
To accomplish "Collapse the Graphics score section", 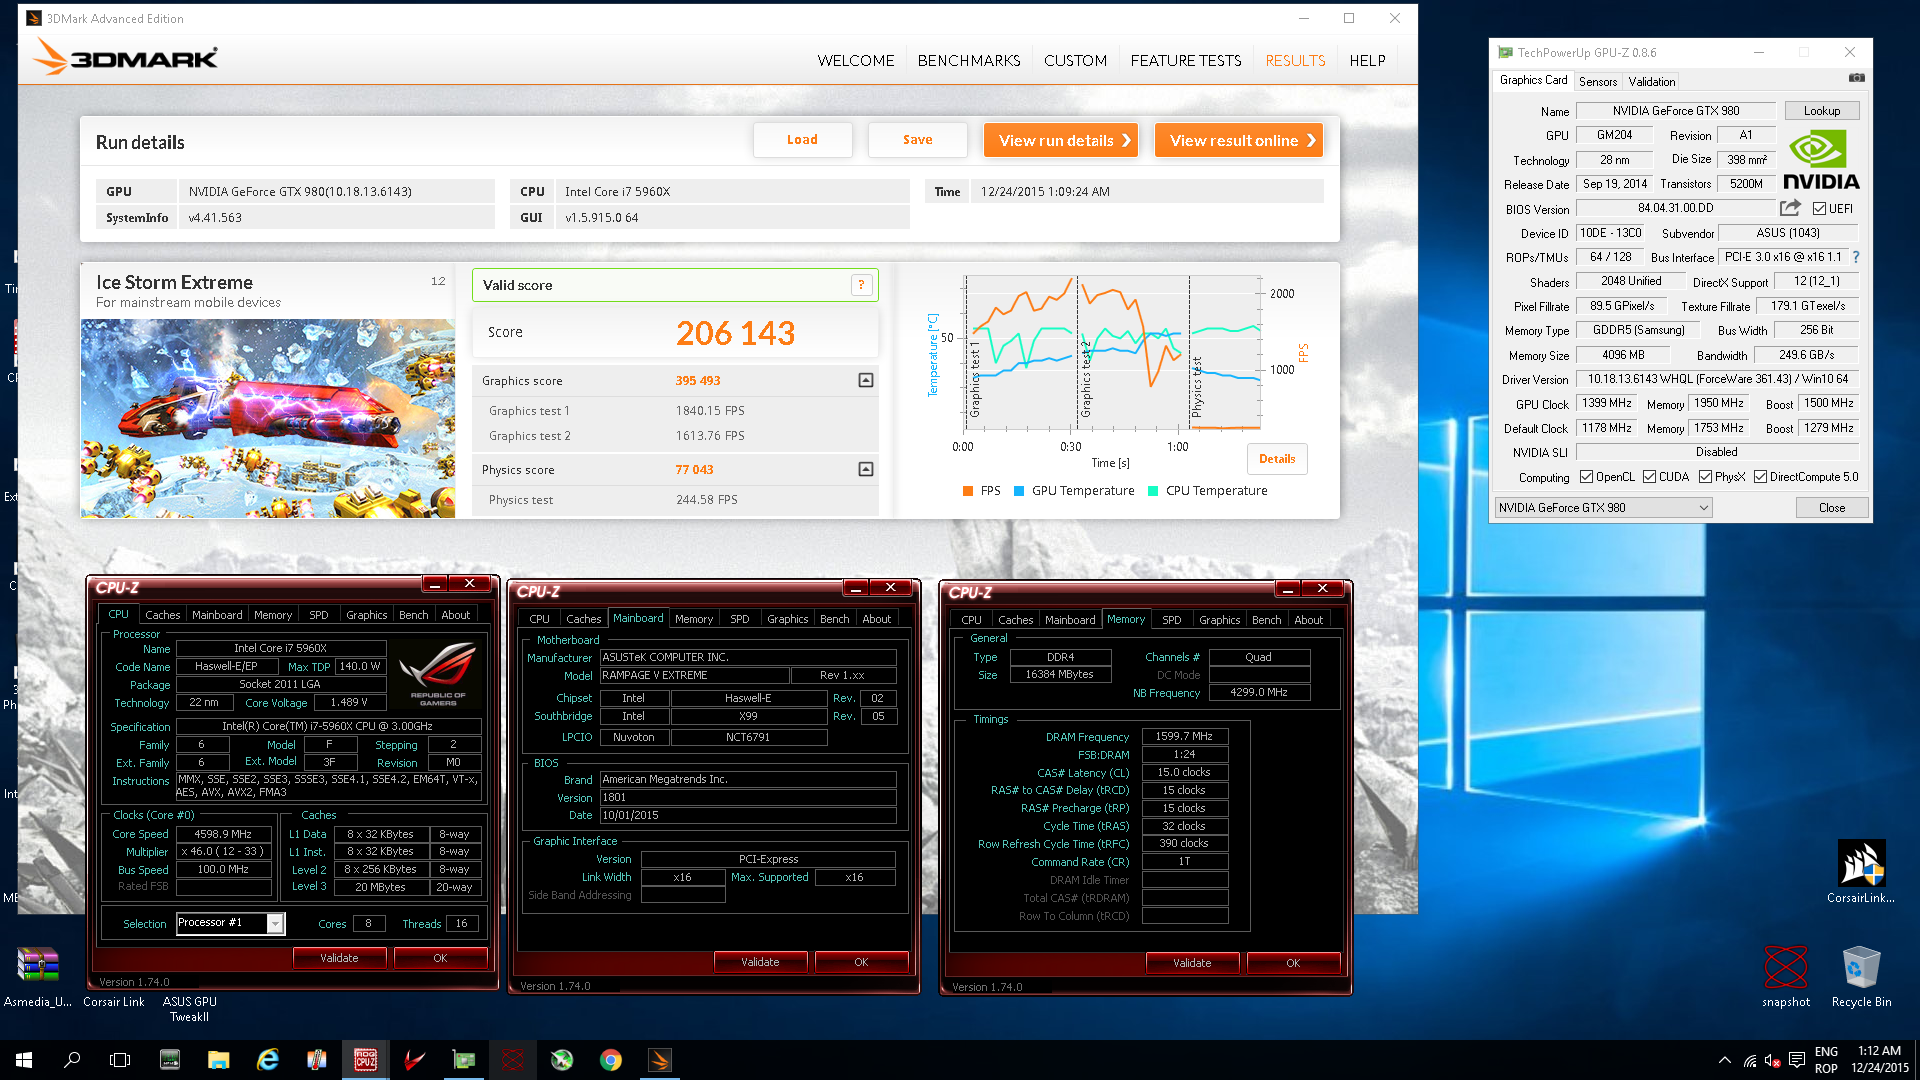I will [x=866, y=380].
